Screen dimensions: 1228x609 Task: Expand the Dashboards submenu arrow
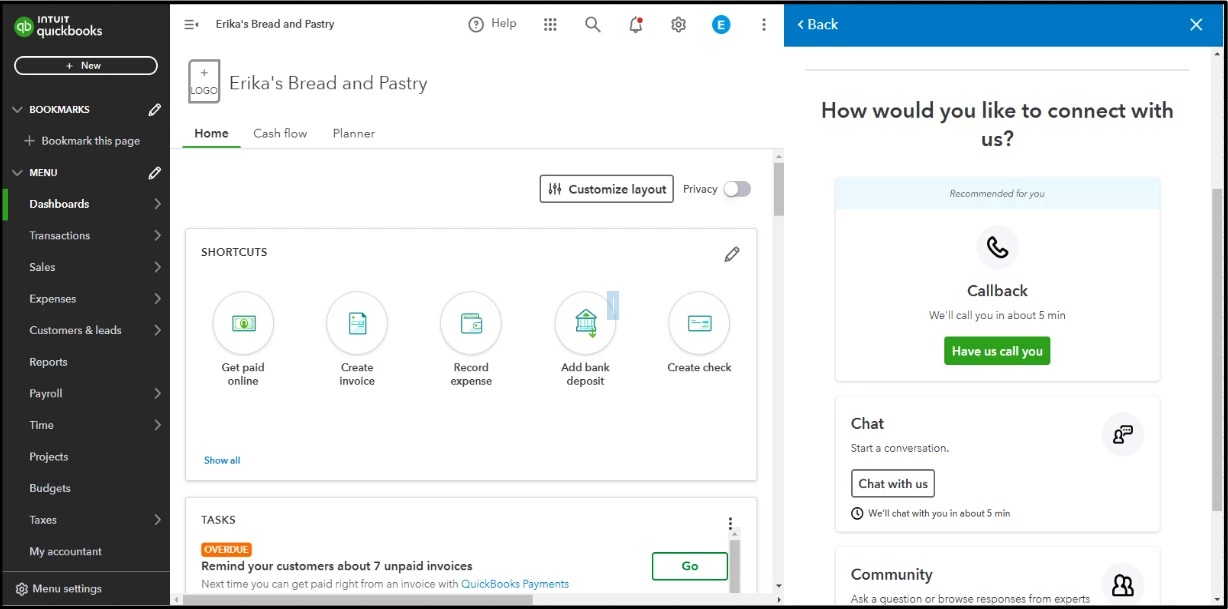[157, 204]
